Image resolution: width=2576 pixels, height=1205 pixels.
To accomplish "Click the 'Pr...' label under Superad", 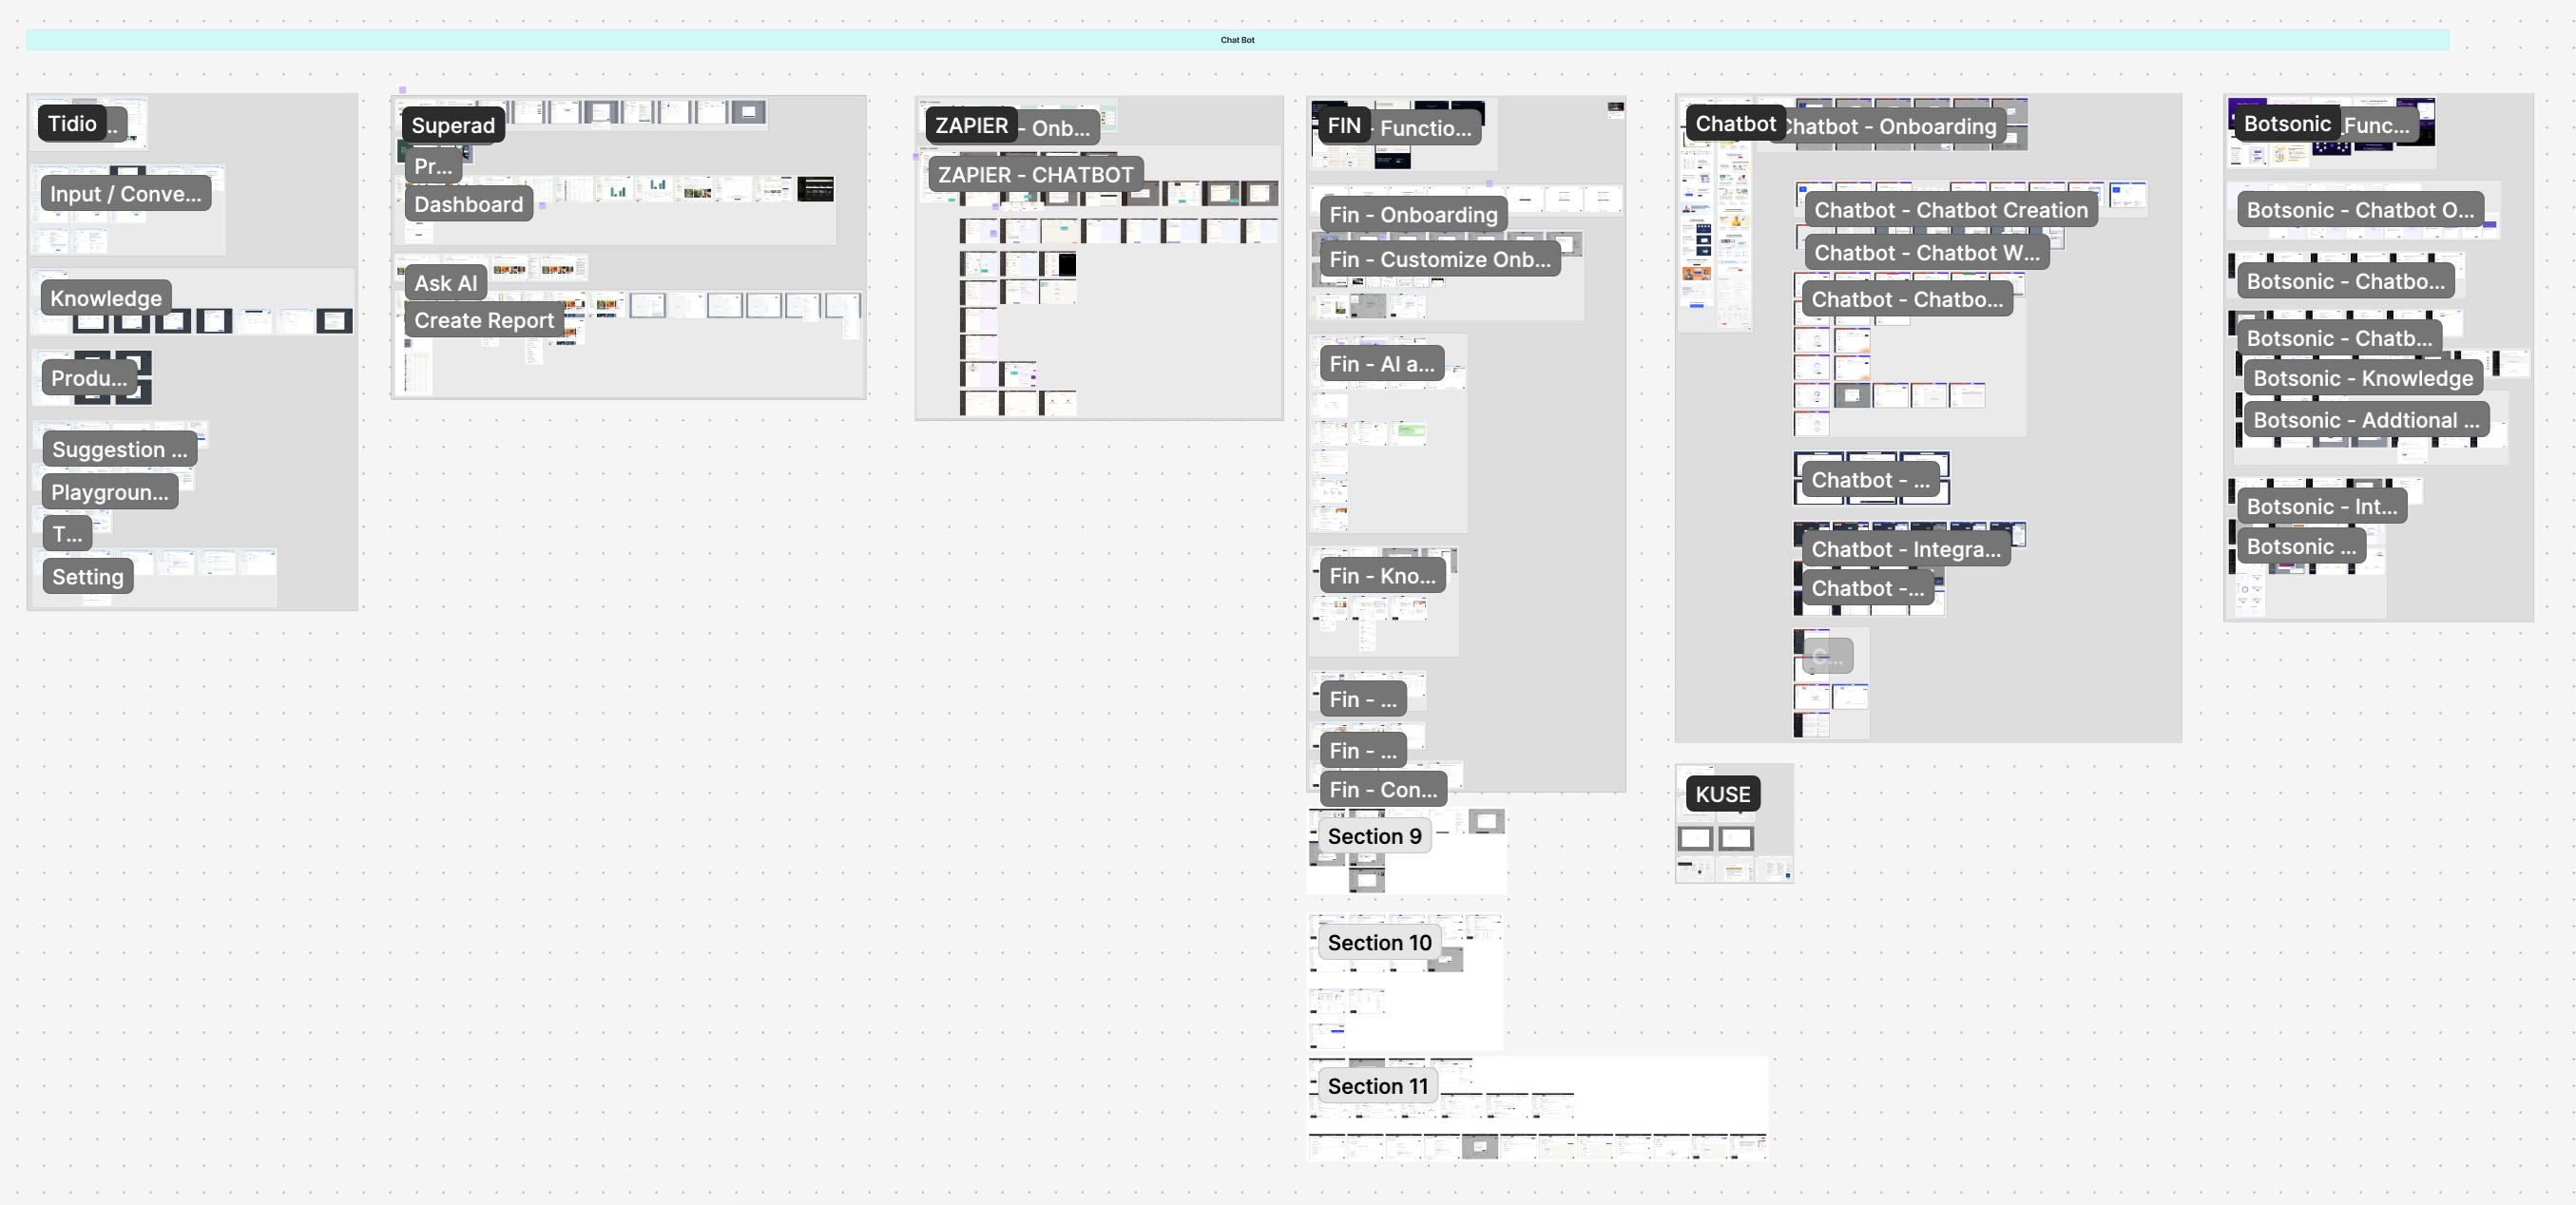I will point(433,166).
